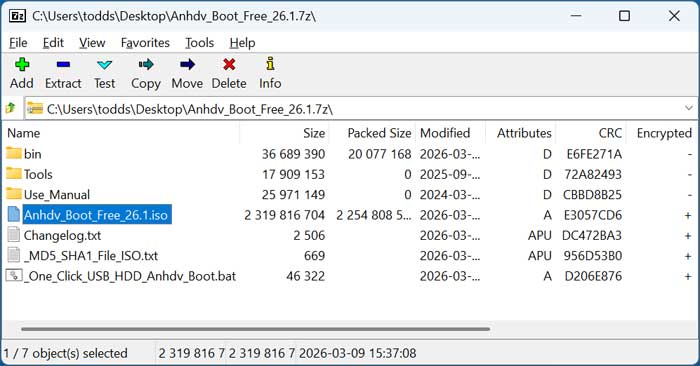The height and width of the screenshot is (366, 700).
Task: Open the Edit menu
Action: 53,43
